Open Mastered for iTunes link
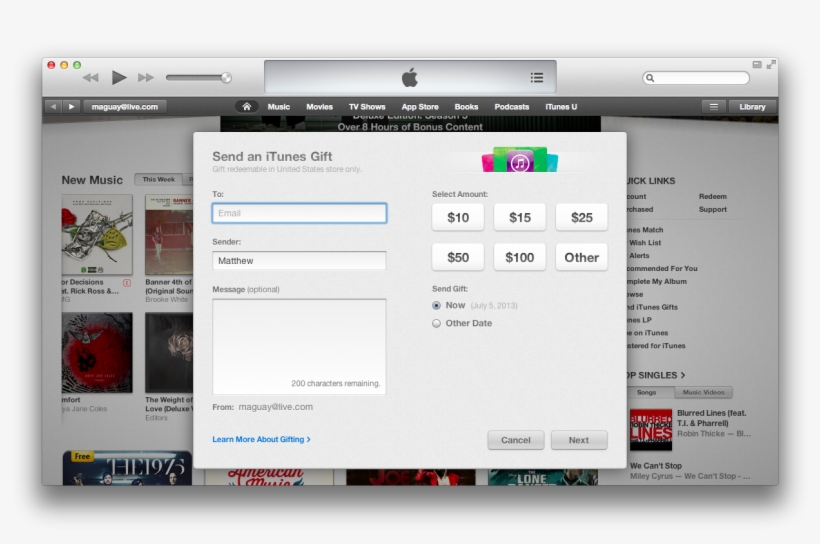The height and width of the screenshot is (544, 820). 656,346
